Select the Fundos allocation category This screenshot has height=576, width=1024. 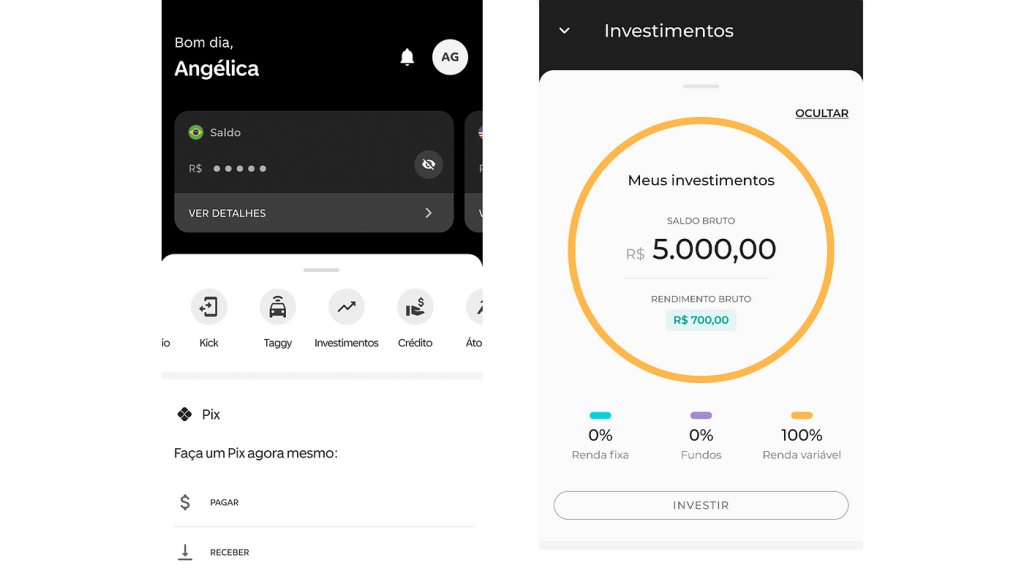[x=701, y=437]
